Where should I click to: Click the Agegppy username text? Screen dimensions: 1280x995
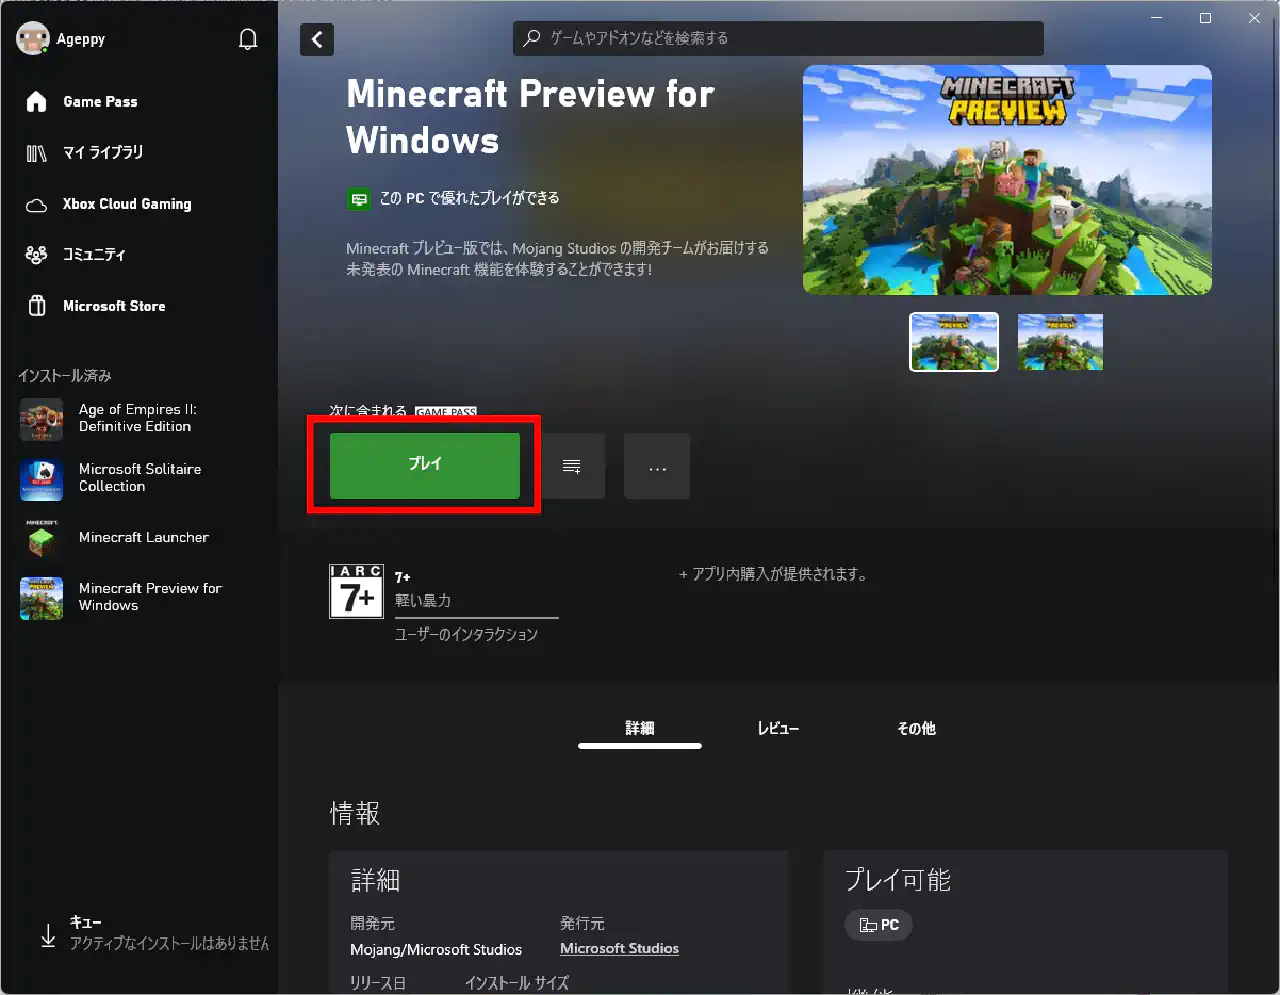(81, 39)
